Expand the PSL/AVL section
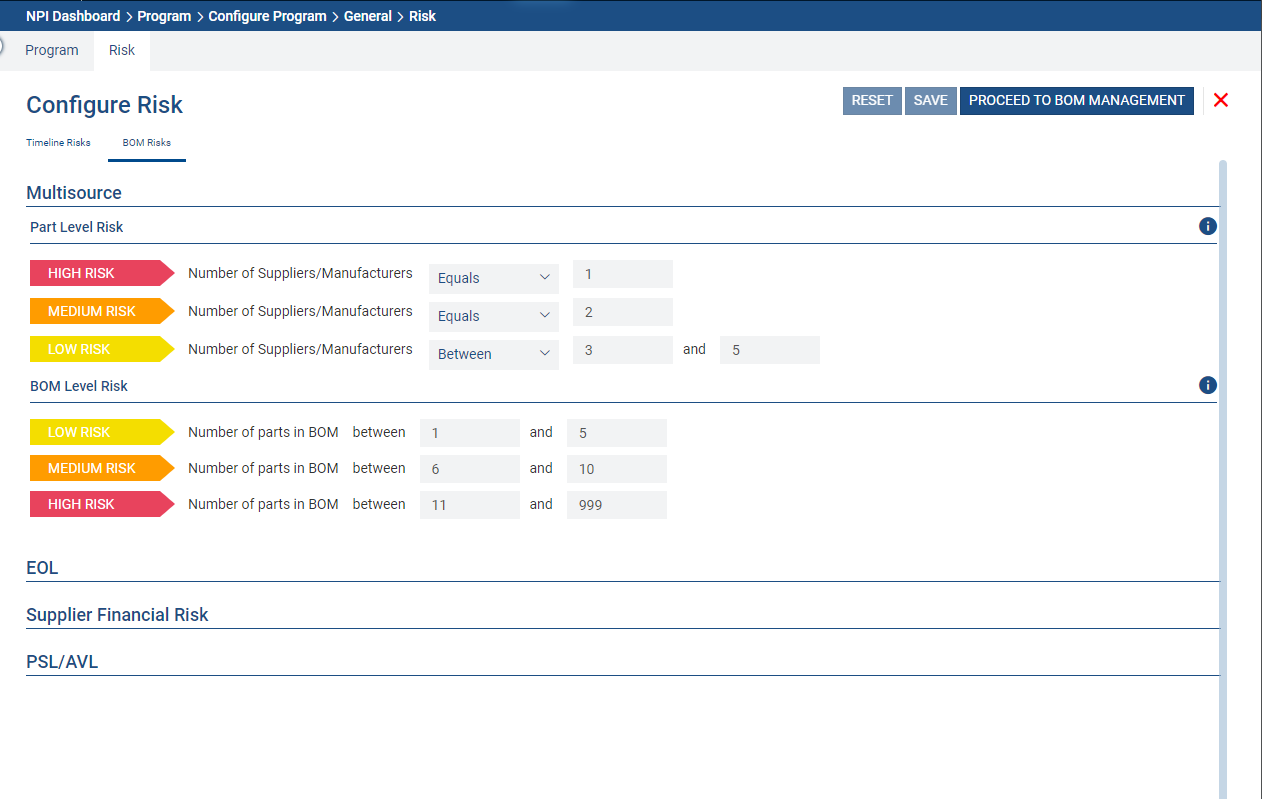 click(62, 662)
